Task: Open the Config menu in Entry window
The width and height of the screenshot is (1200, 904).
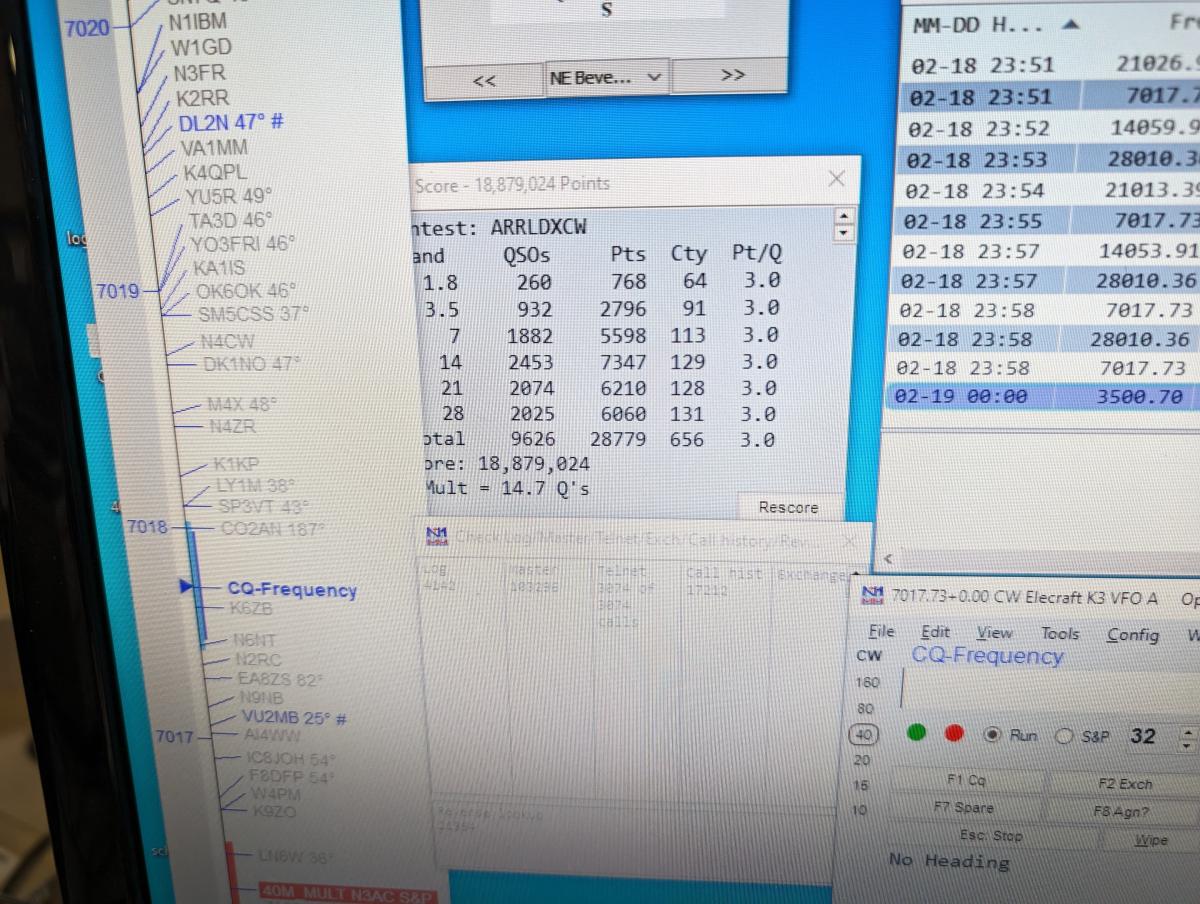Action: (1132, 635)
